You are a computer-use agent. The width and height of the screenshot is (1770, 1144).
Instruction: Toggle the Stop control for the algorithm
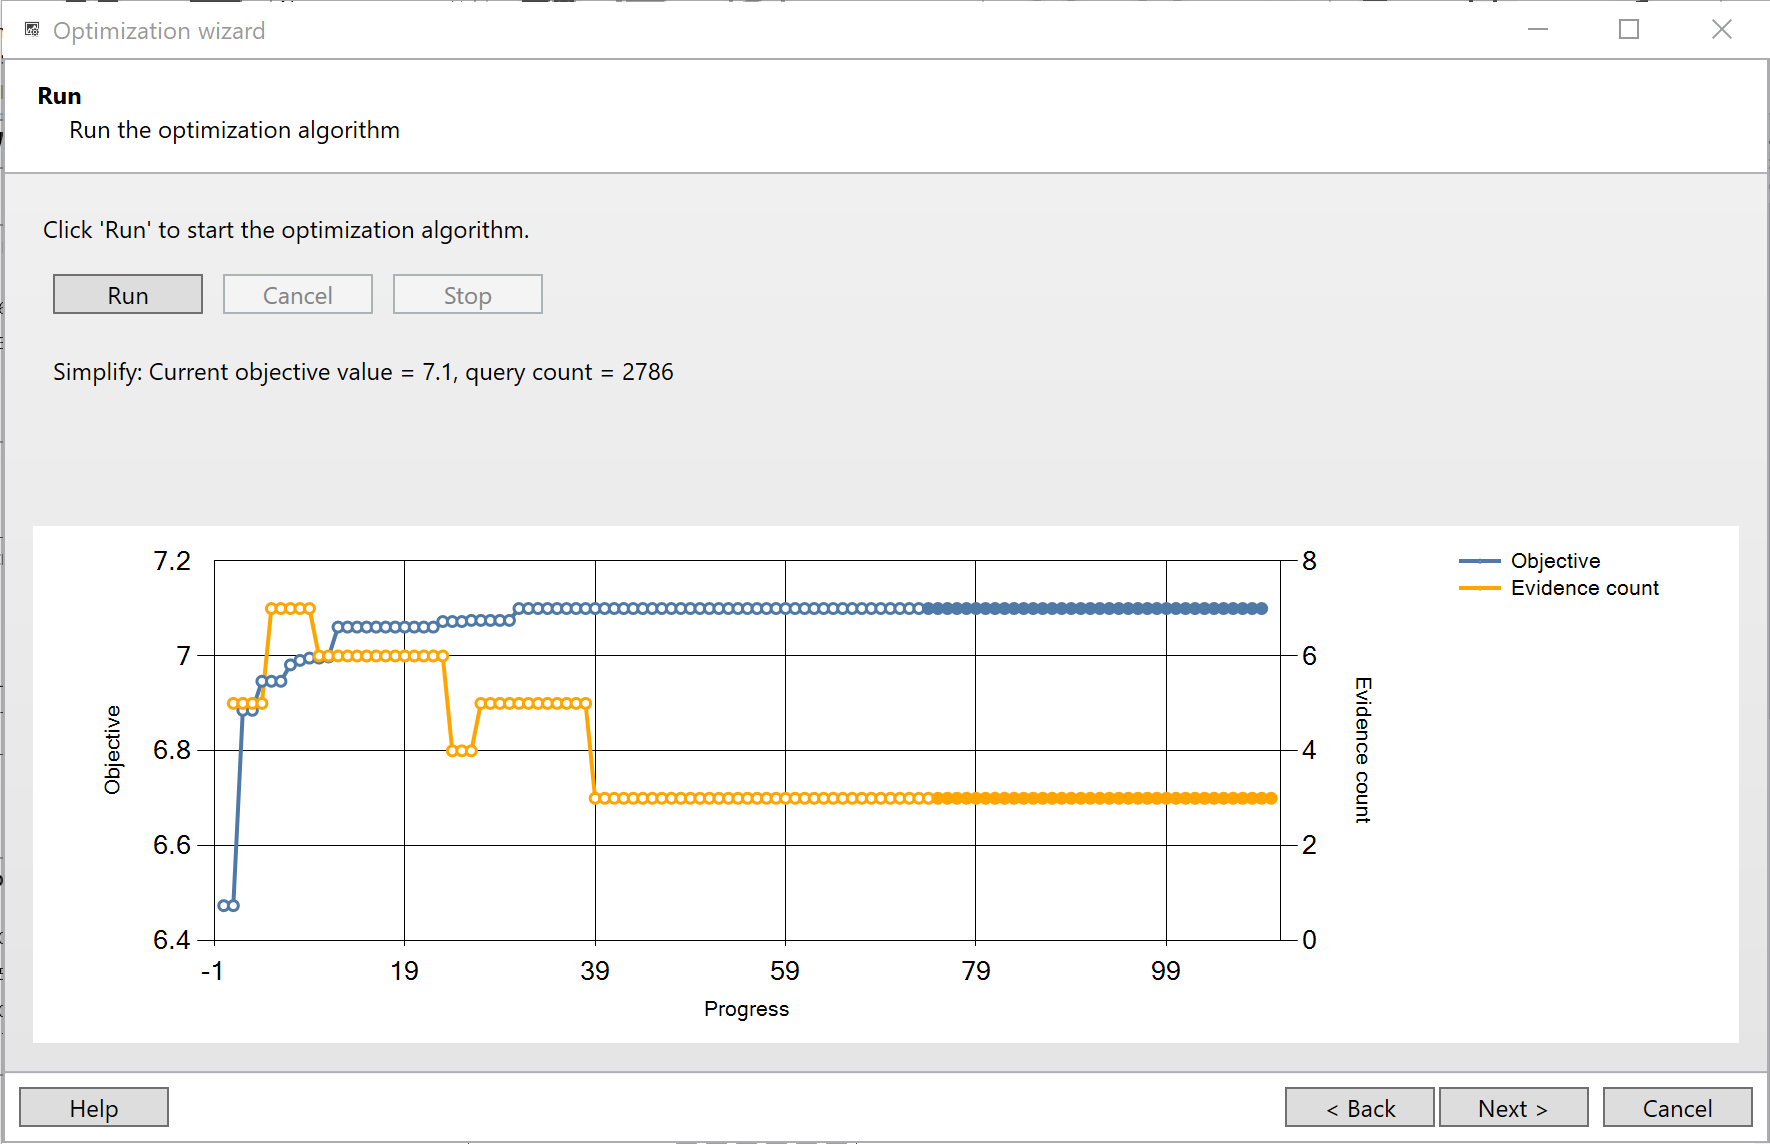[467, 294]
